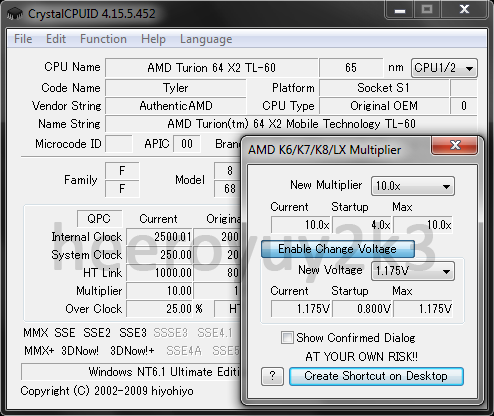Click Internal Clock current value 2500.01

point(159,237)
